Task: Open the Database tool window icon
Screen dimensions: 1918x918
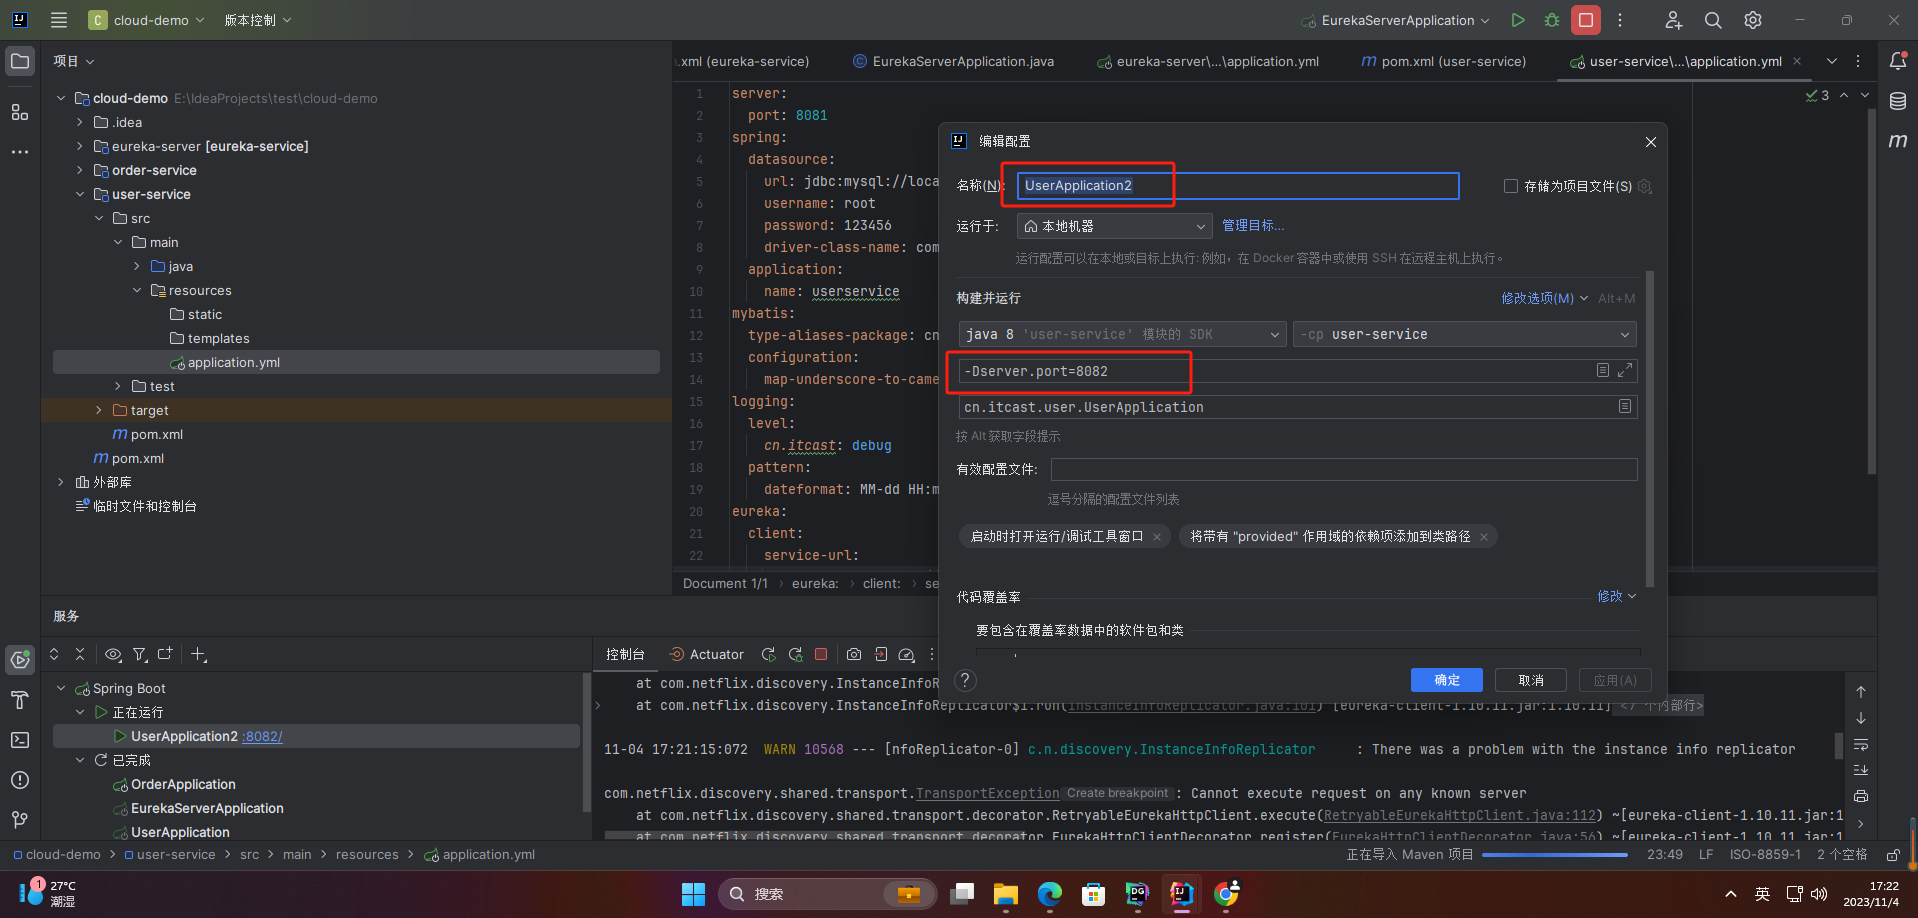Action: pos(1898,101)
